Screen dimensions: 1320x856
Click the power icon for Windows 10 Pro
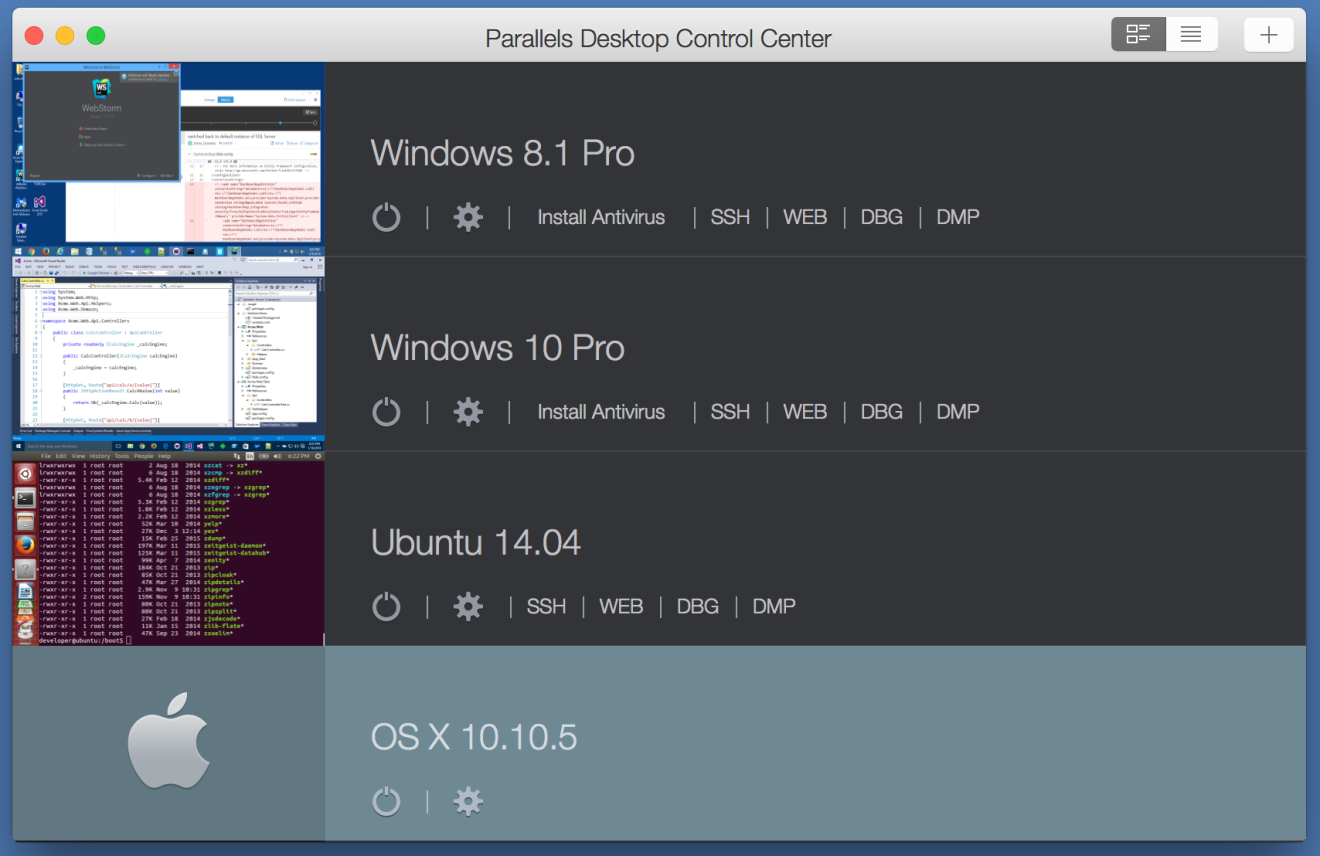[386, 412]
